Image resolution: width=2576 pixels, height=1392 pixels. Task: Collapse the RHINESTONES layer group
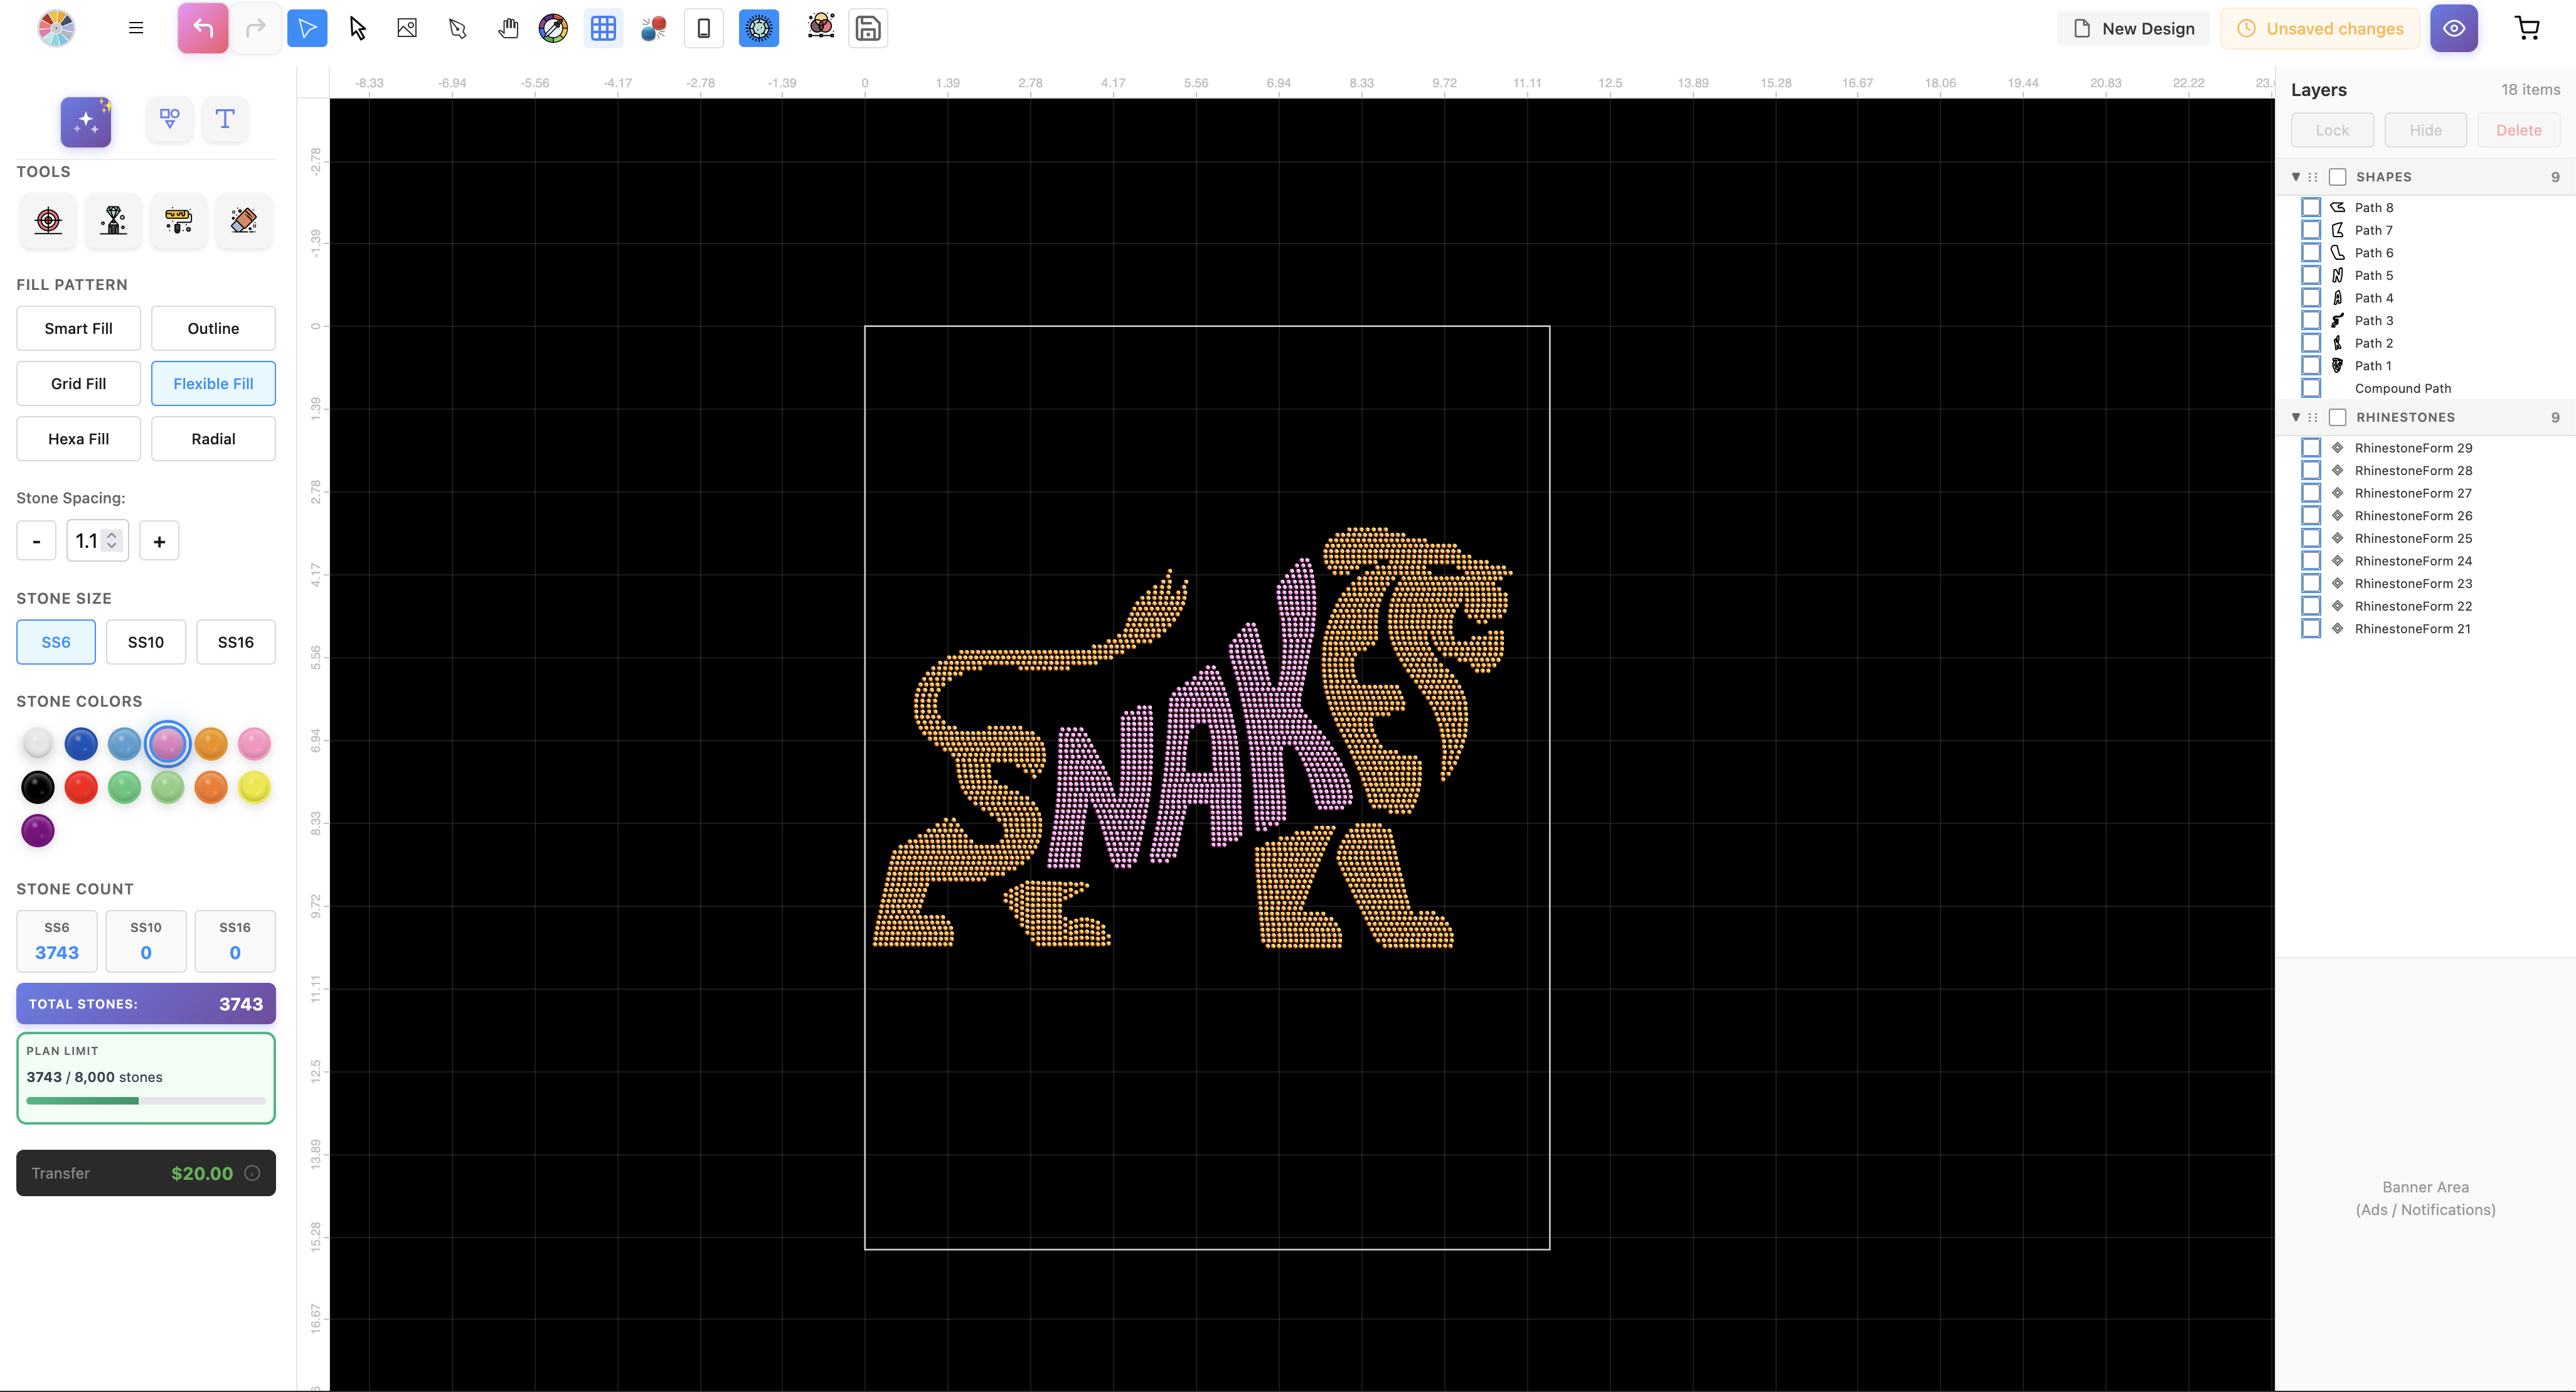(x=2295, y=417)
